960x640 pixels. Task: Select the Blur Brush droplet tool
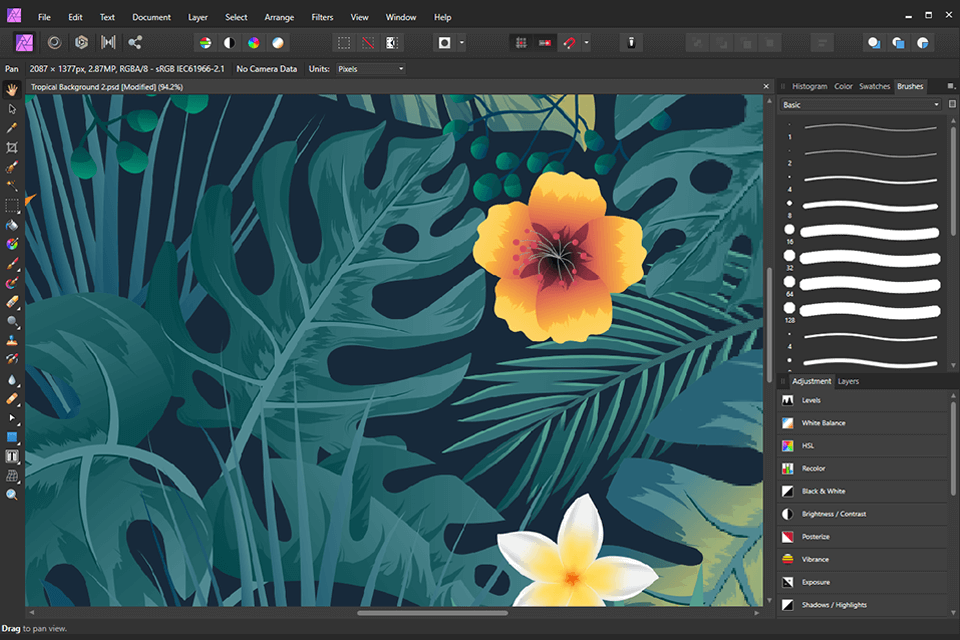tap(12, 380)
